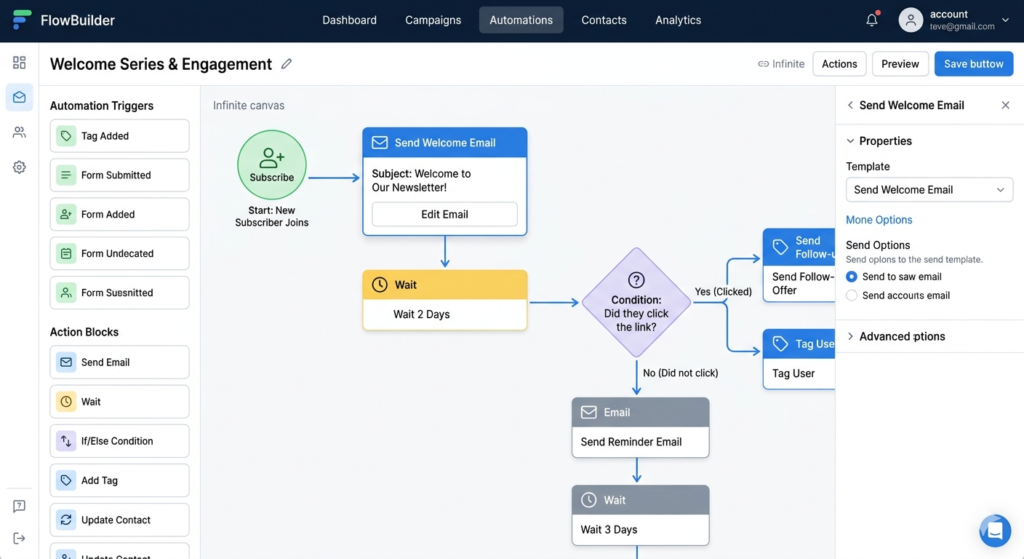Select the Wait 2 Days node

point(444,300)
